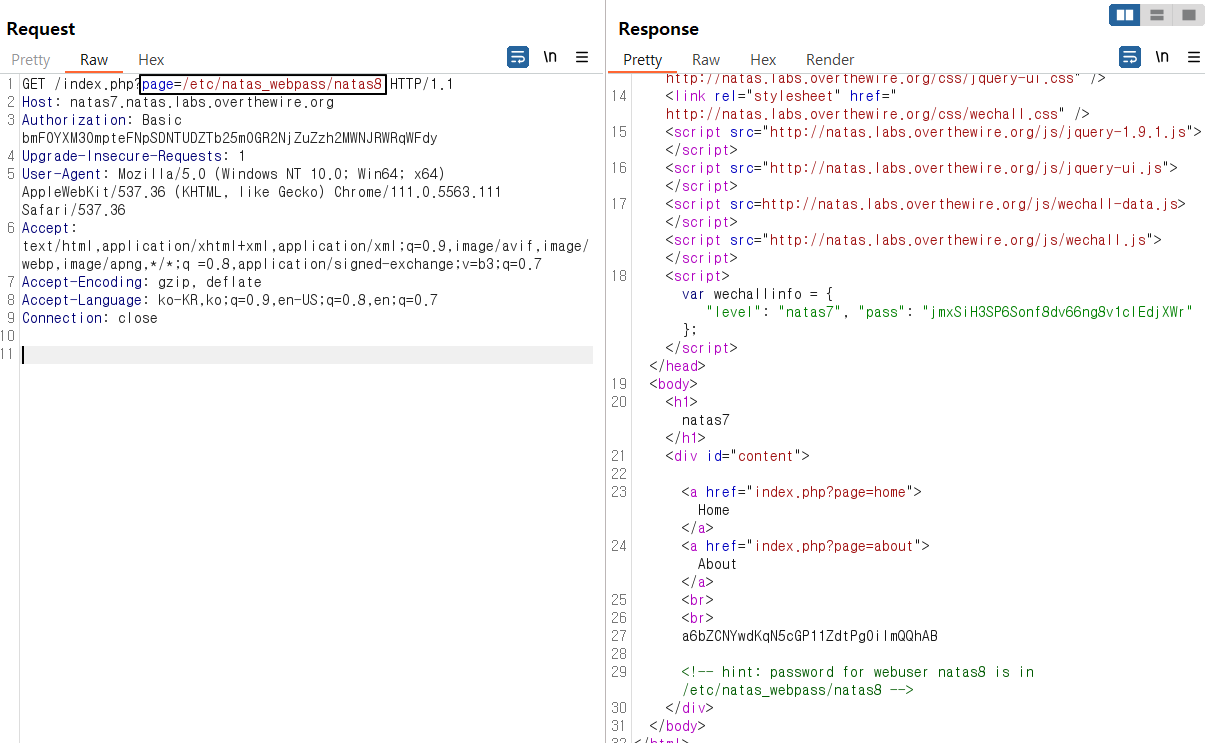The image size is (1205, 743).
Task: Toggle word wrap in the Response panel
Action: (1129, 57)
